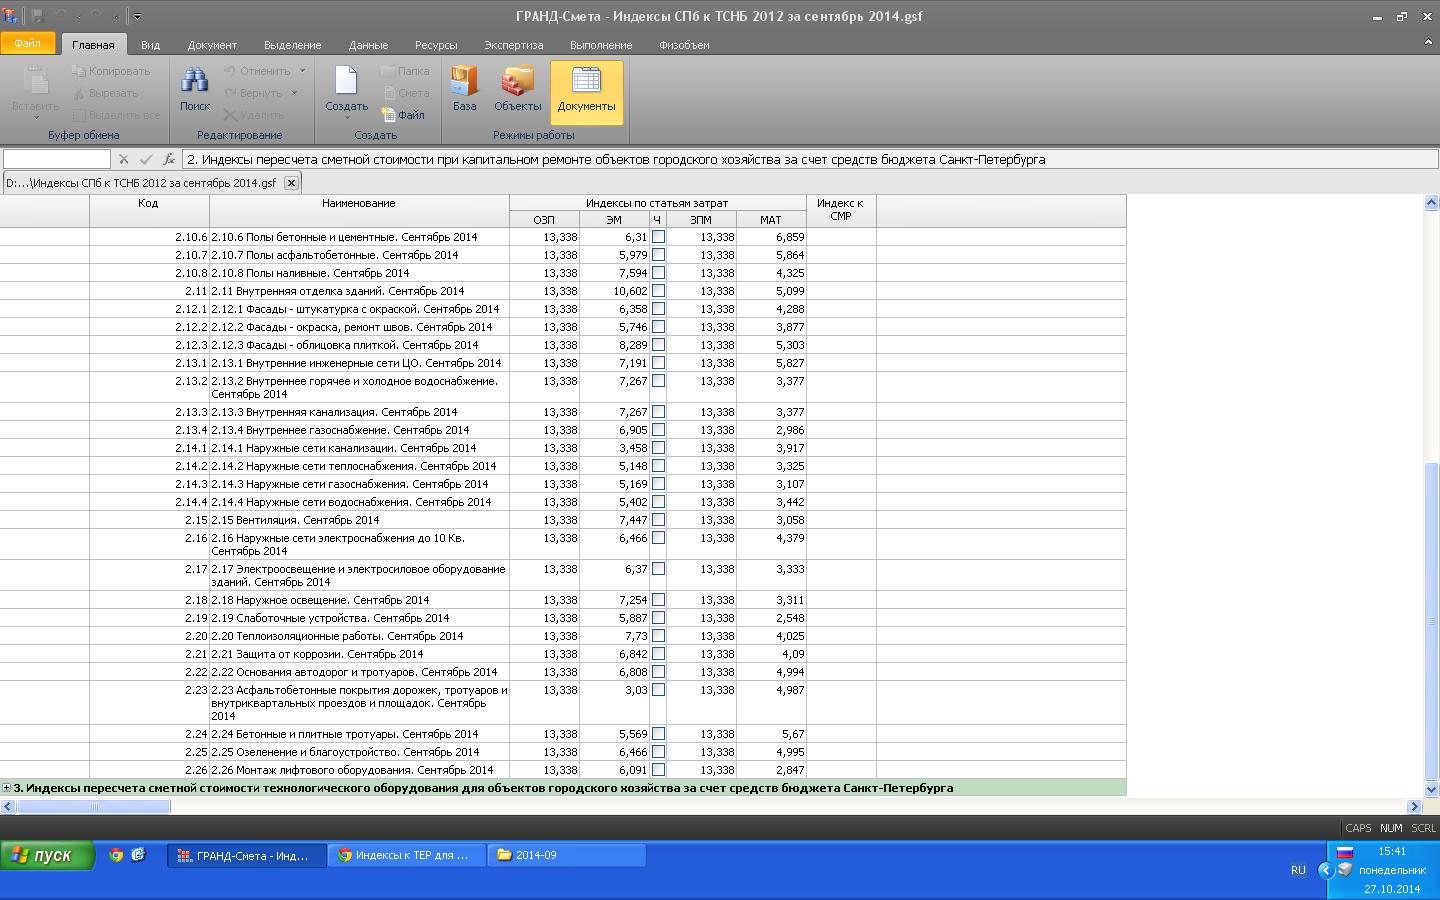
Task: Click the vertical scrollbar down arrow
Action: tap(1431, 788)
